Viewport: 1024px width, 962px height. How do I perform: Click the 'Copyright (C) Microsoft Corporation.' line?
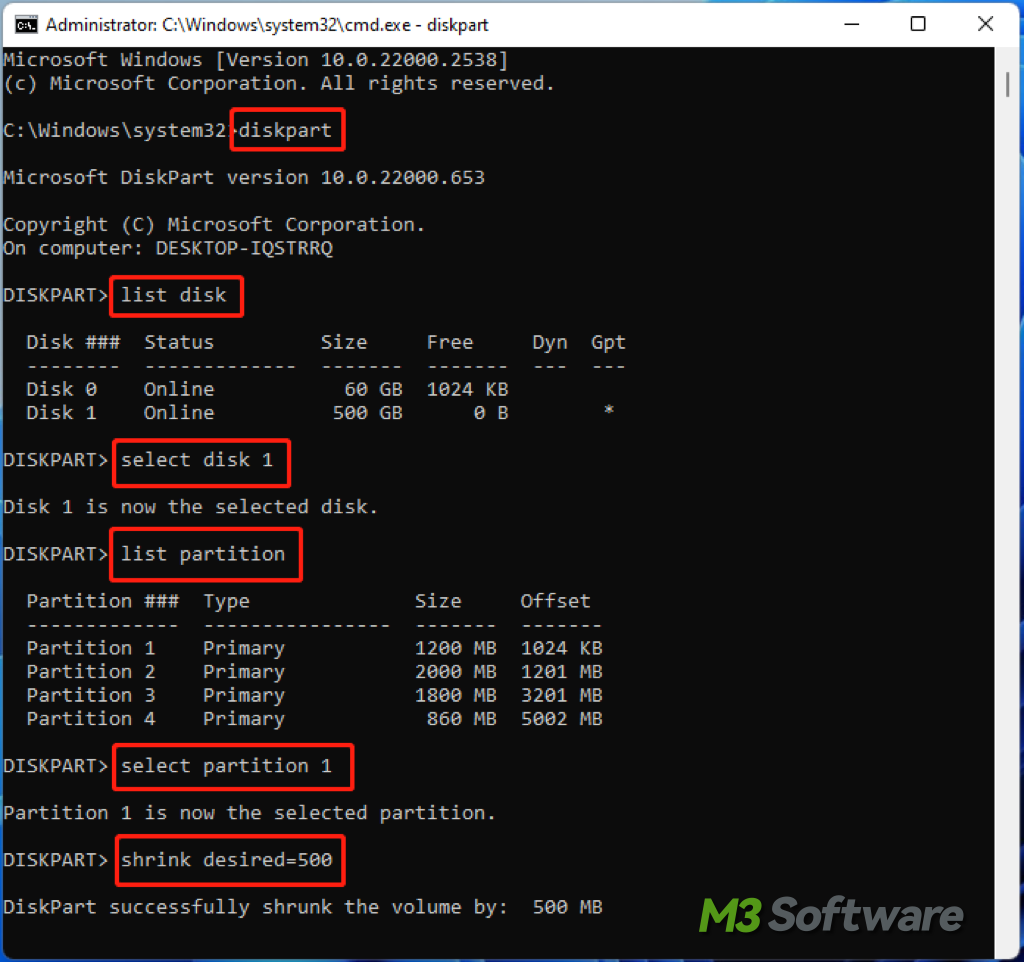[214, 225]
